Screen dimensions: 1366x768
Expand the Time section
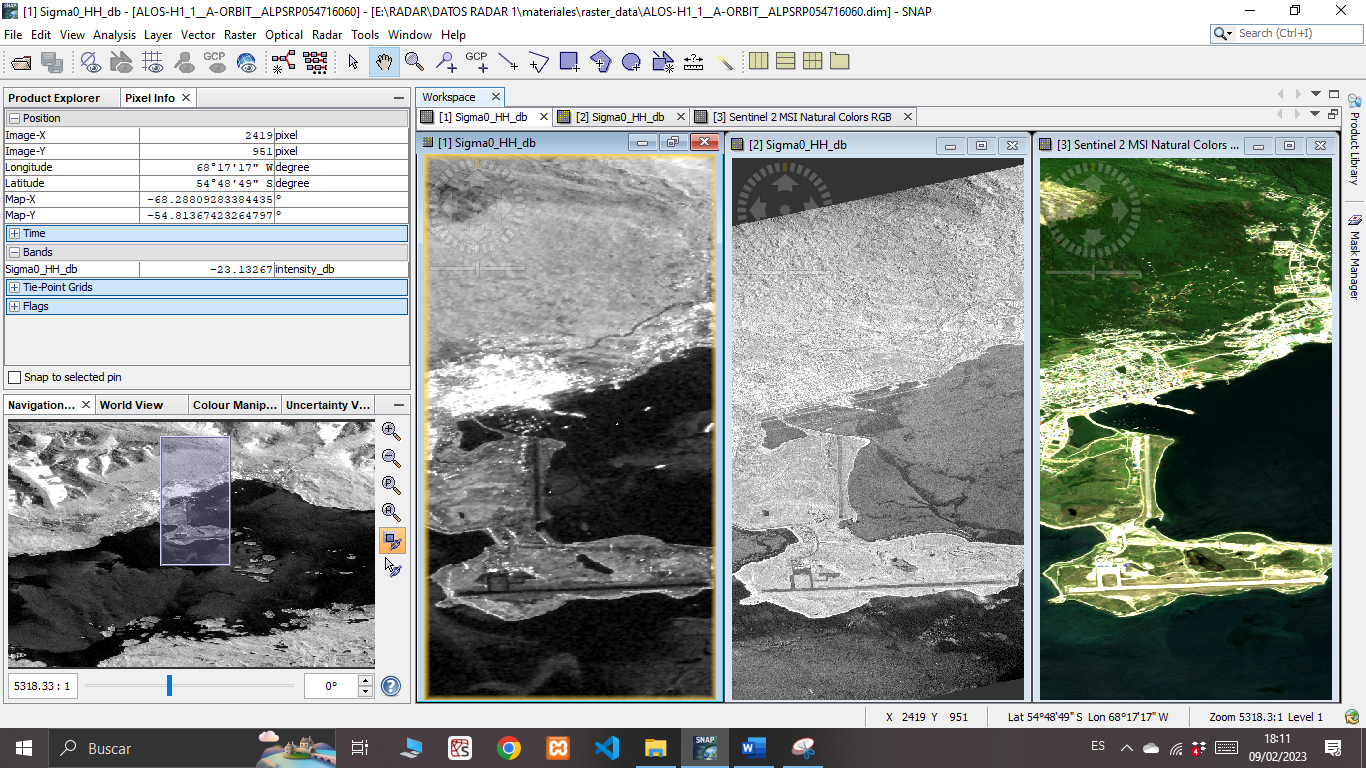coord(15,233)
